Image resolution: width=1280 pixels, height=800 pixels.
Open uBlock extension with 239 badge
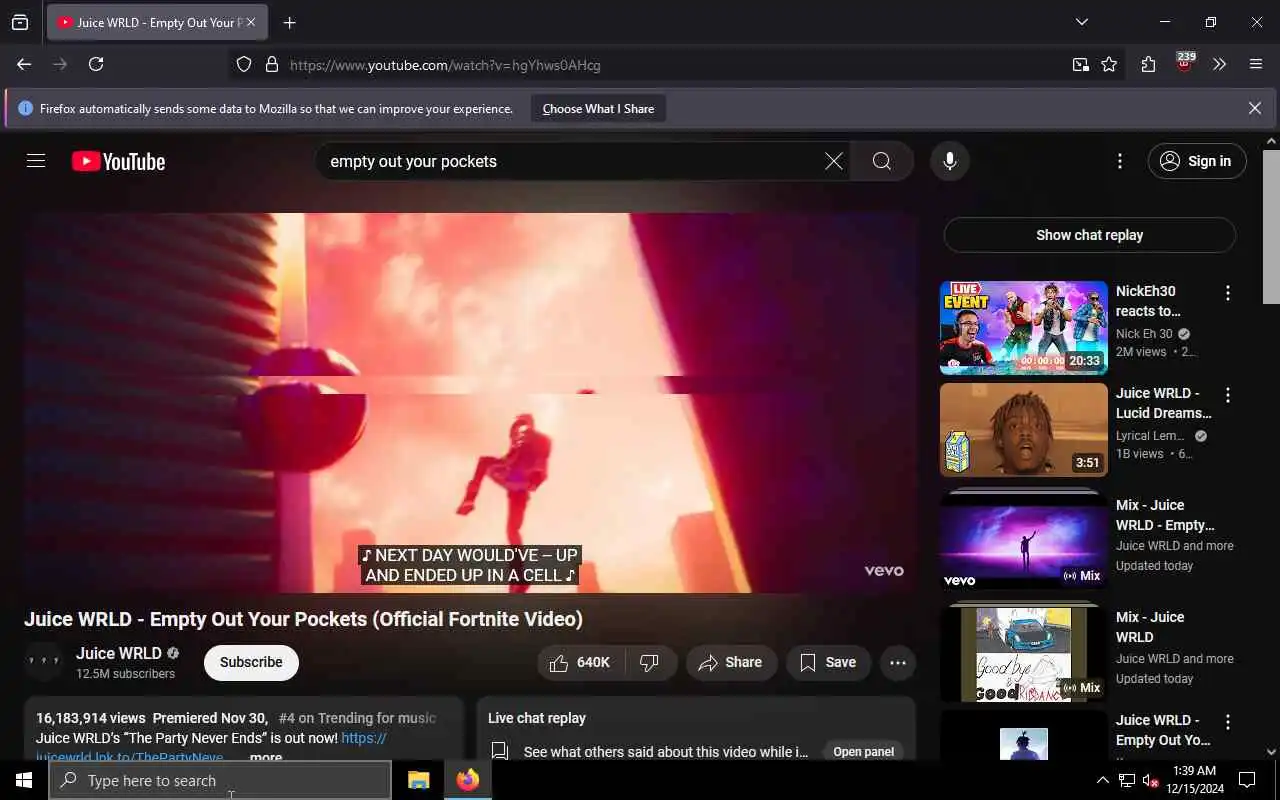1185,63
